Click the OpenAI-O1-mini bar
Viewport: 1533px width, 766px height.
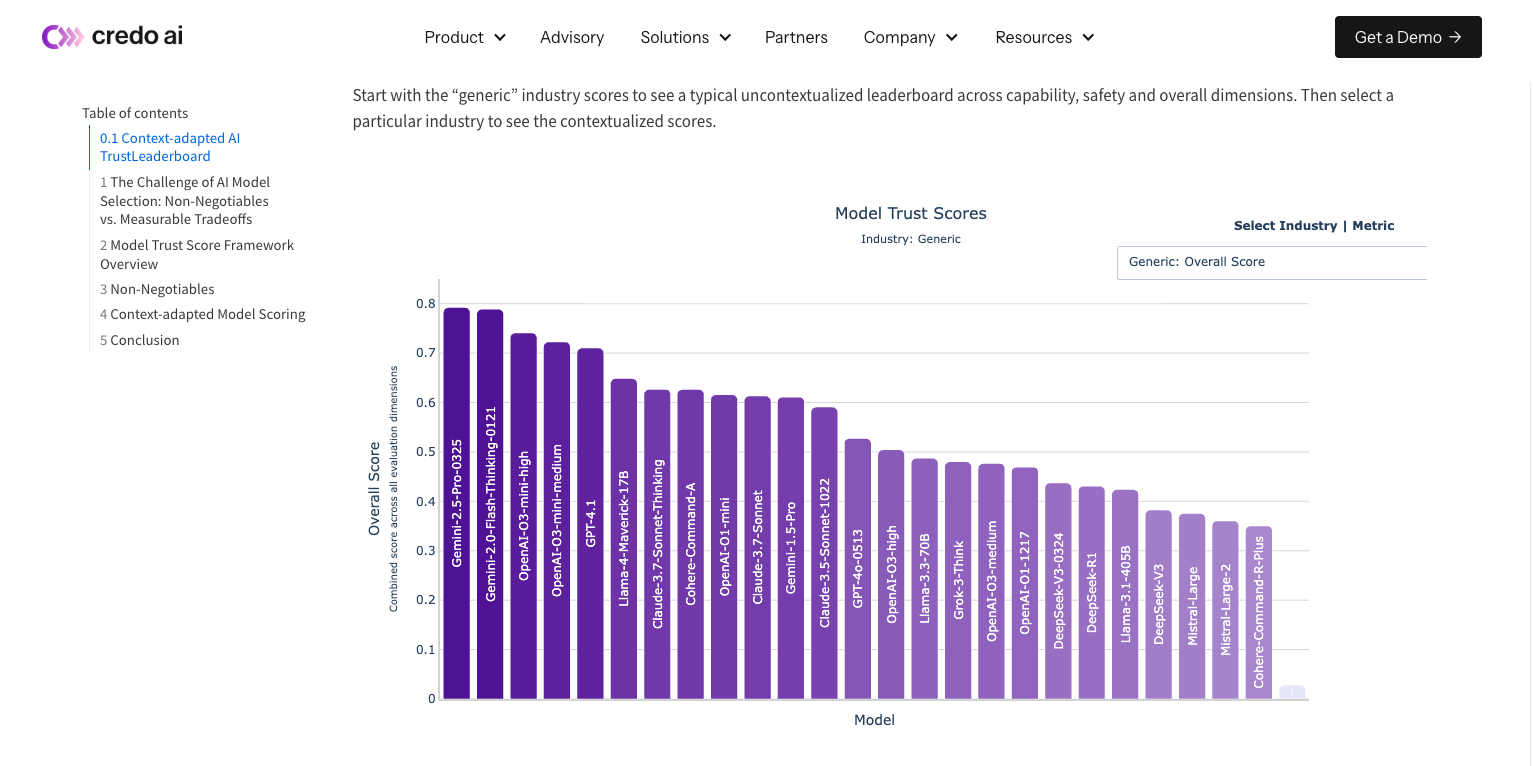724,547
